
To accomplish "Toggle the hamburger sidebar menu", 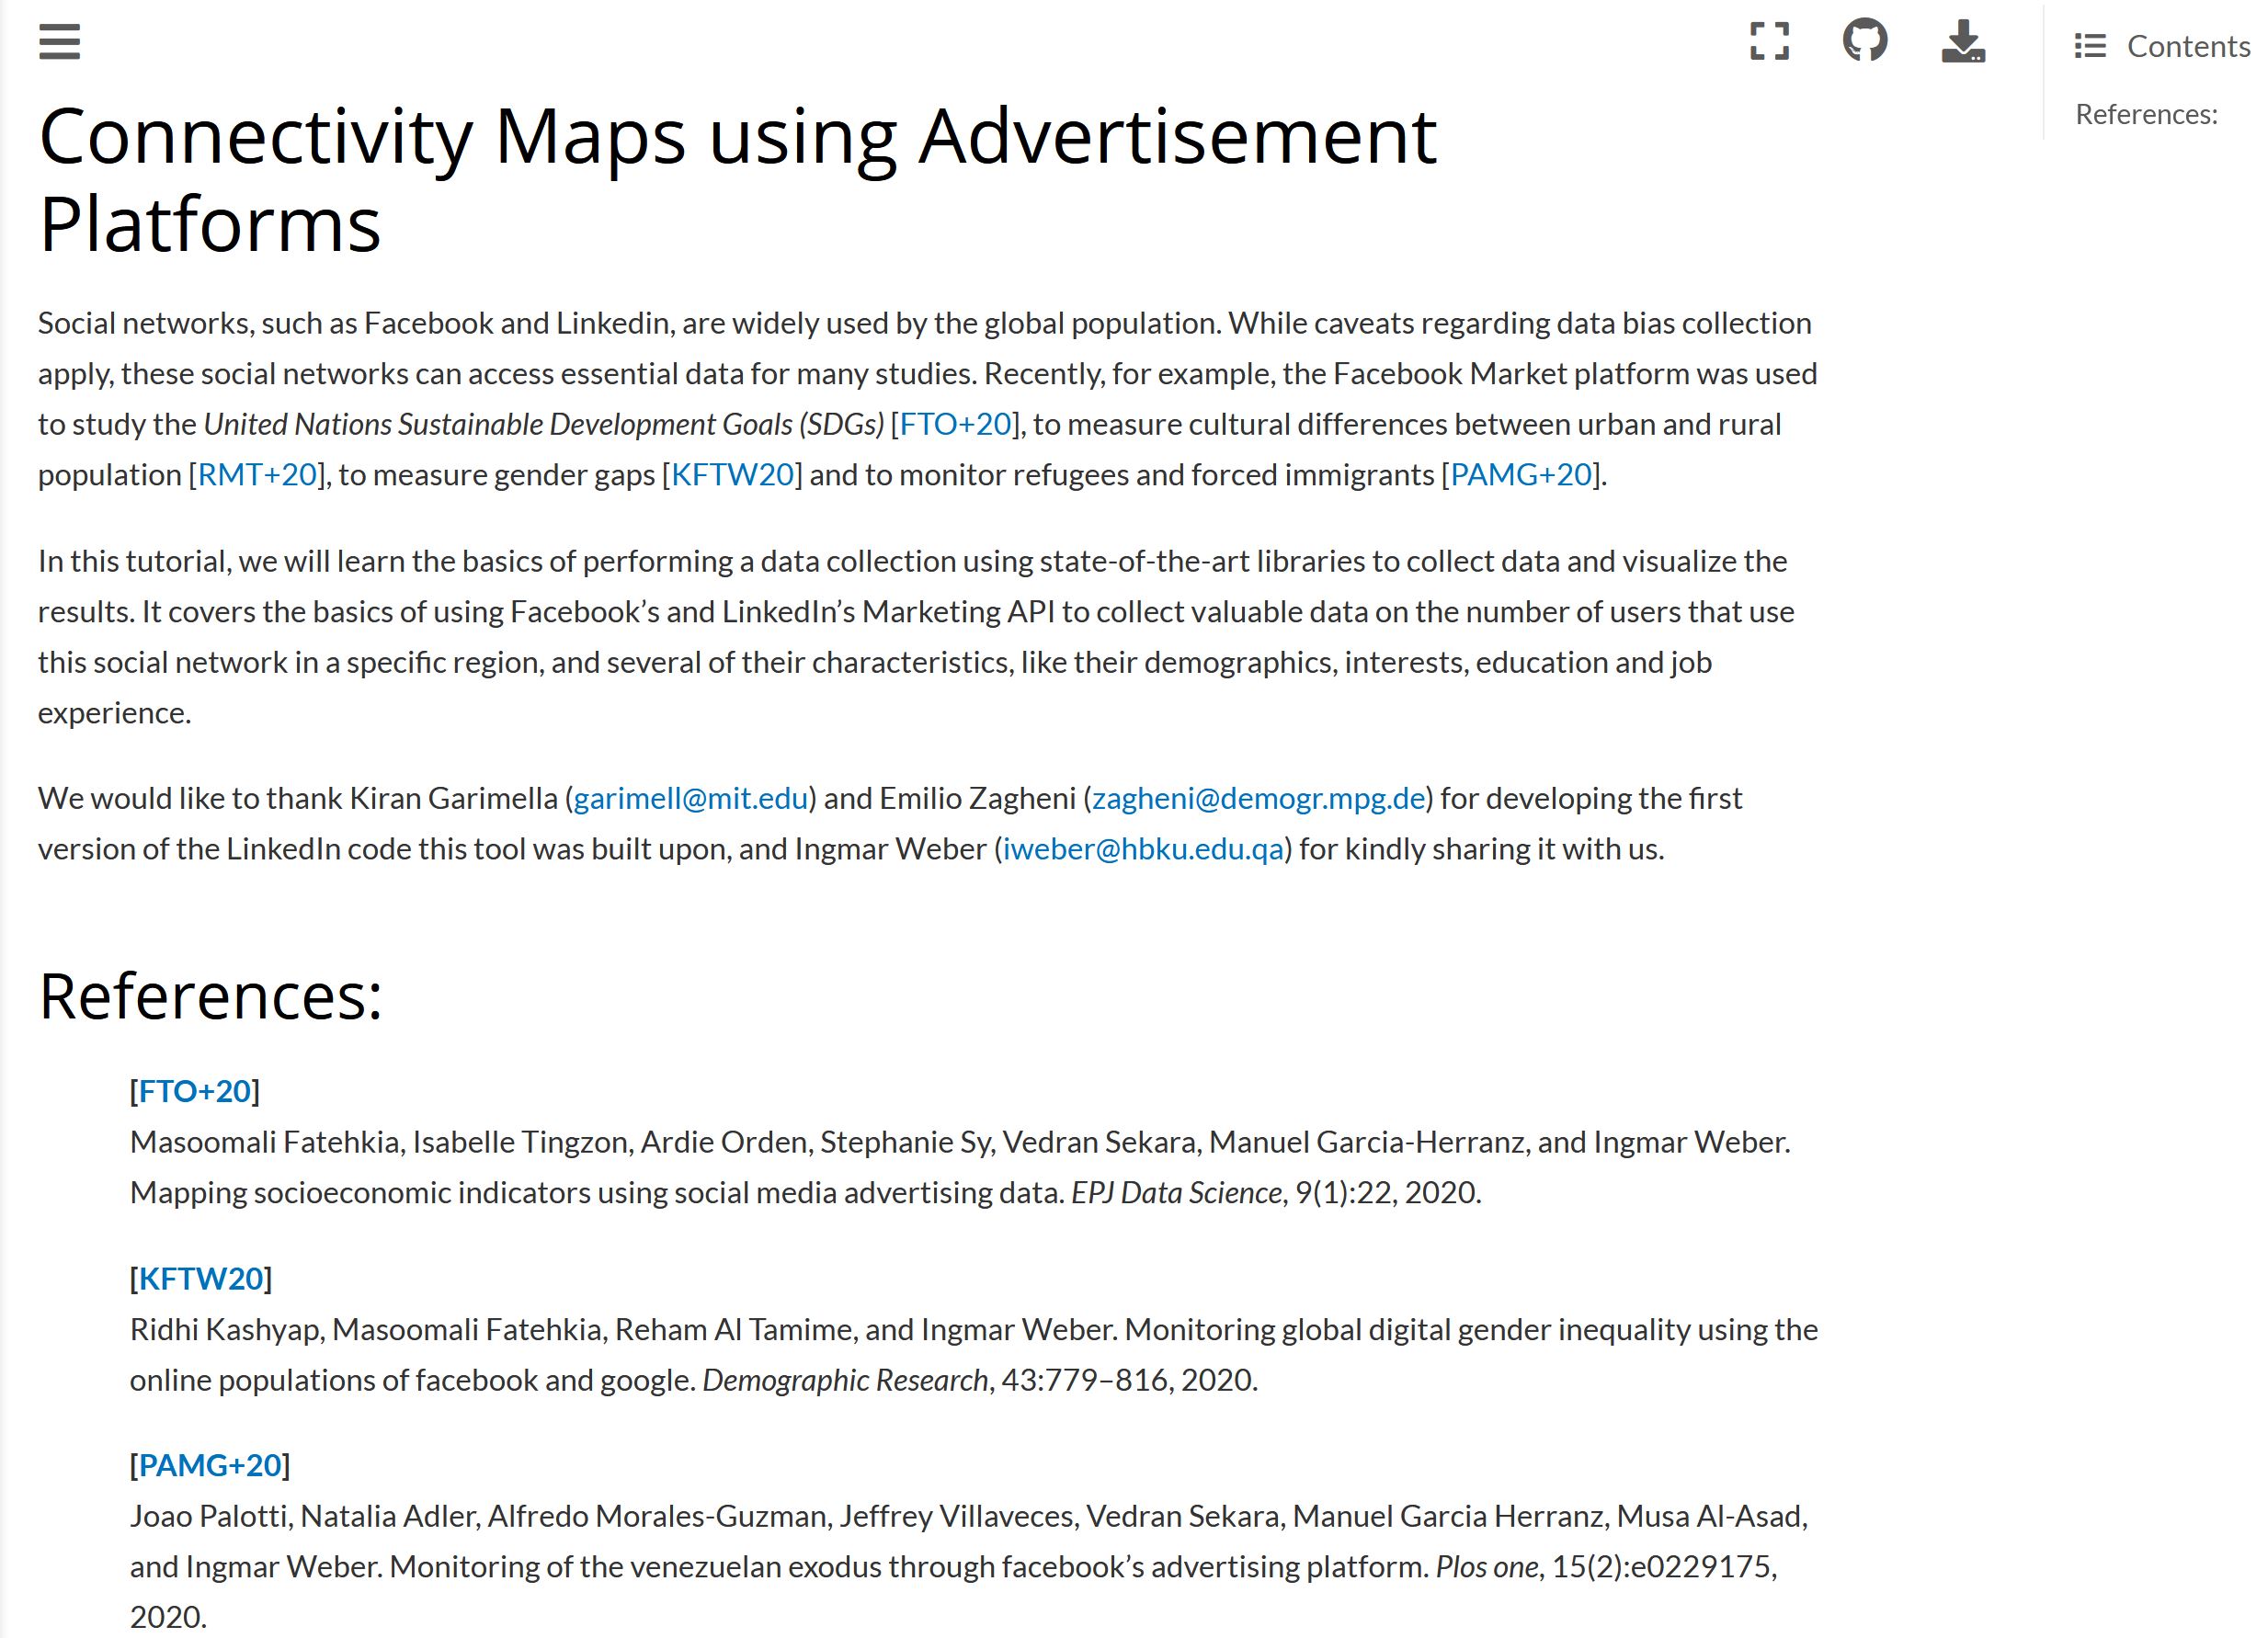I will (59, 42).
